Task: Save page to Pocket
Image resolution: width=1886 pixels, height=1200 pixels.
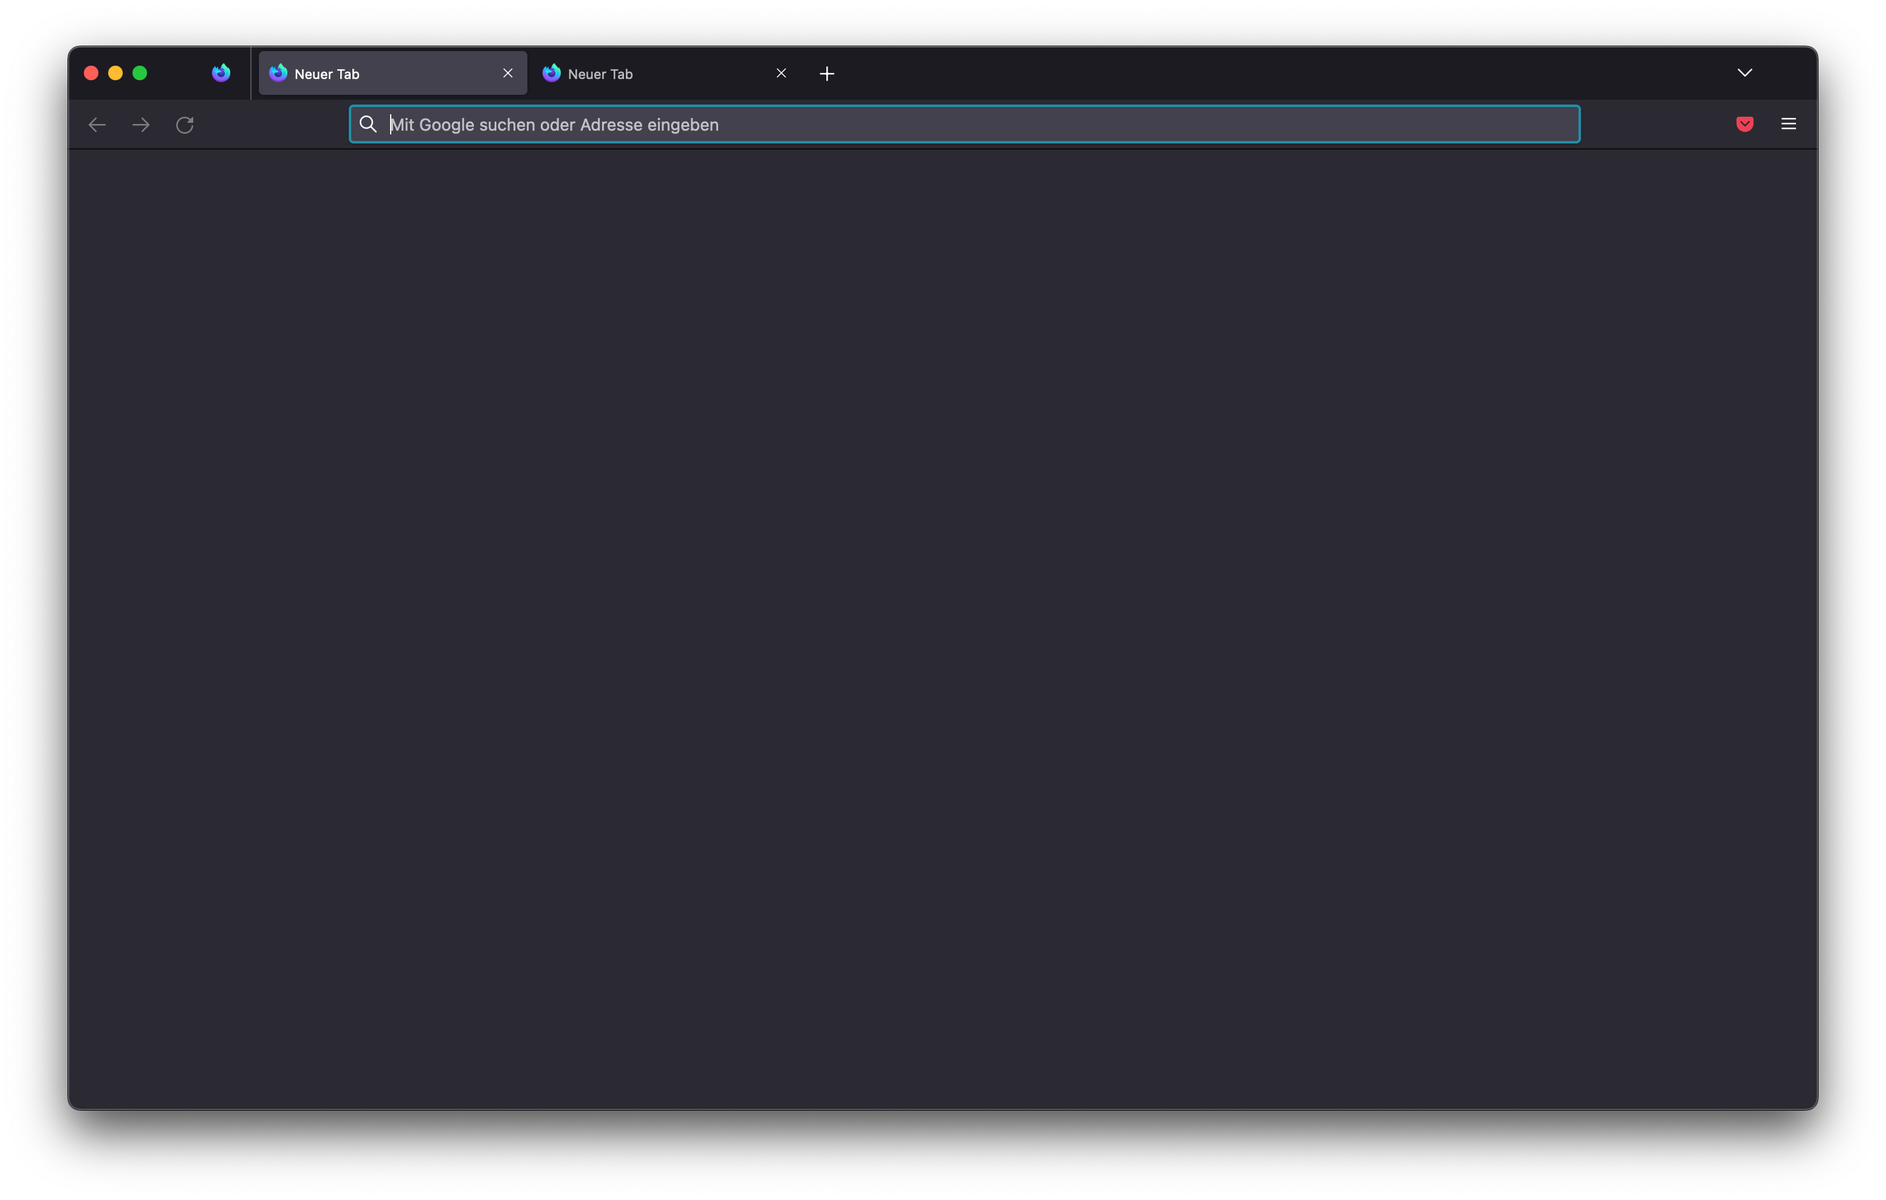Action: (1745, 124)
